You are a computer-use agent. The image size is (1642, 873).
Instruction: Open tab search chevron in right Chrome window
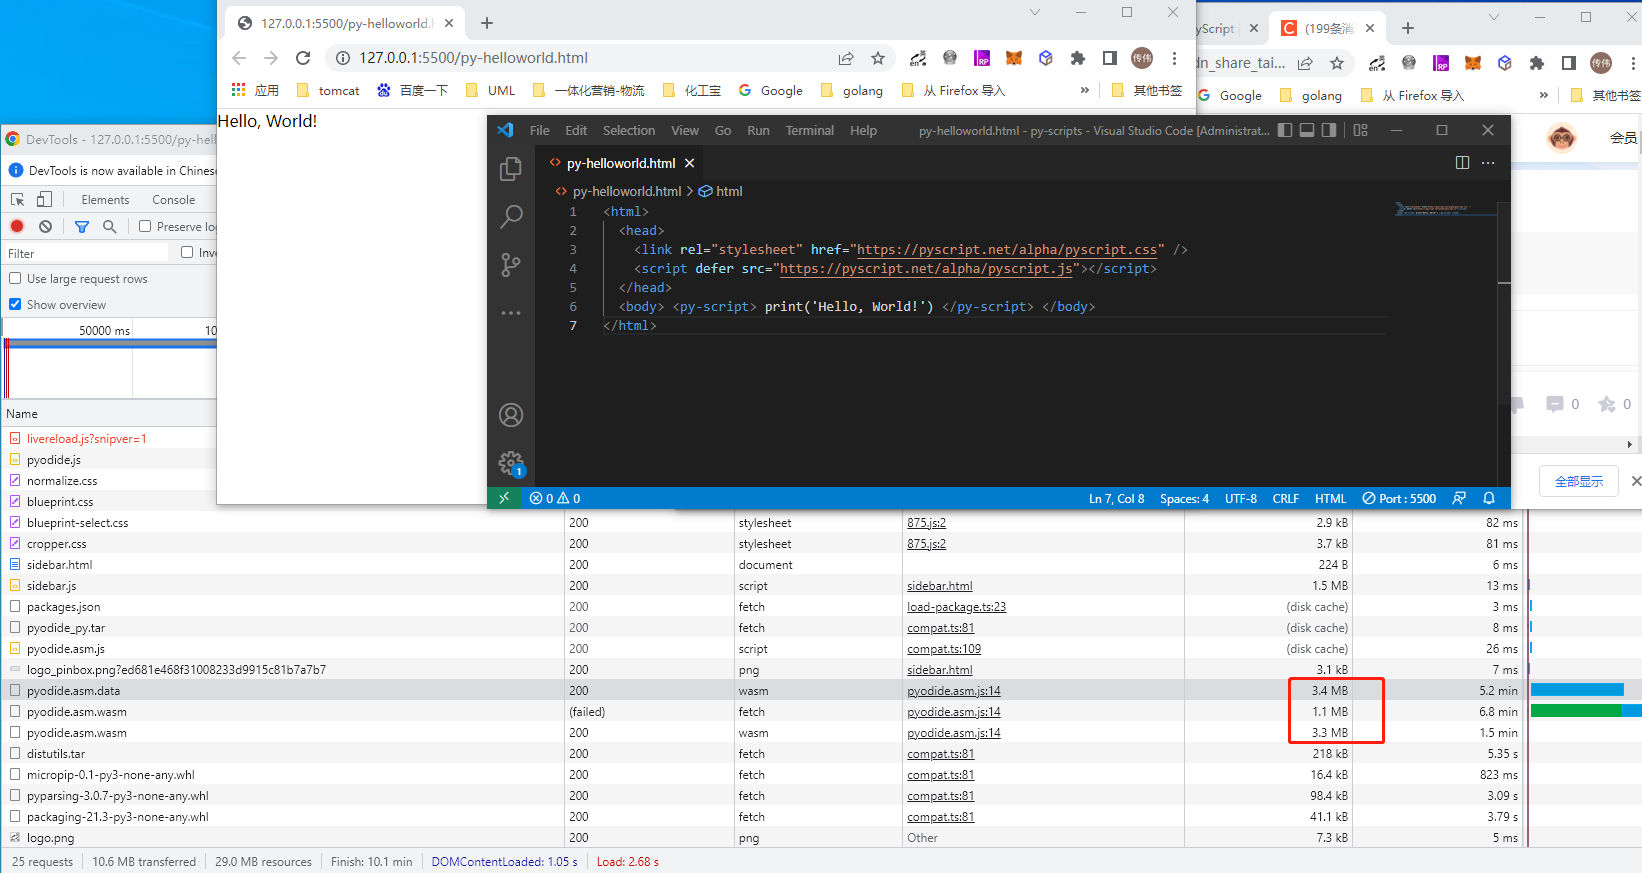point(1494,17)
